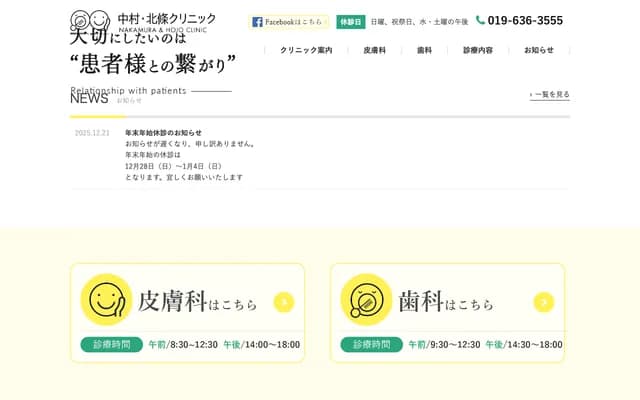Open 年末年始休診のお知らせ news title

click(163, 132)
